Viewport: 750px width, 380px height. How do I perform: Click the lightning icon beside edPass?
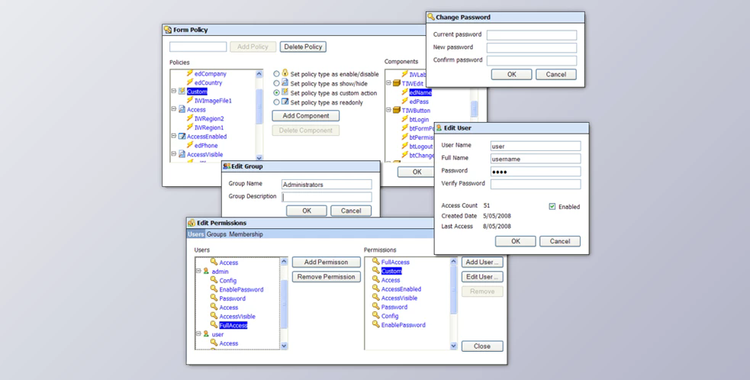tap(405, 101)
